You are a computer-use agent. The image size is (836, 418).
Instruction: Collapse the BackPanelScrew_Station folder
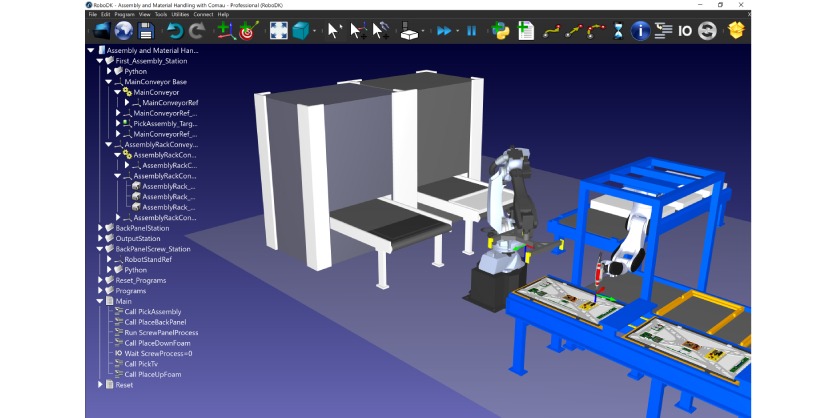tap(100, 249)
